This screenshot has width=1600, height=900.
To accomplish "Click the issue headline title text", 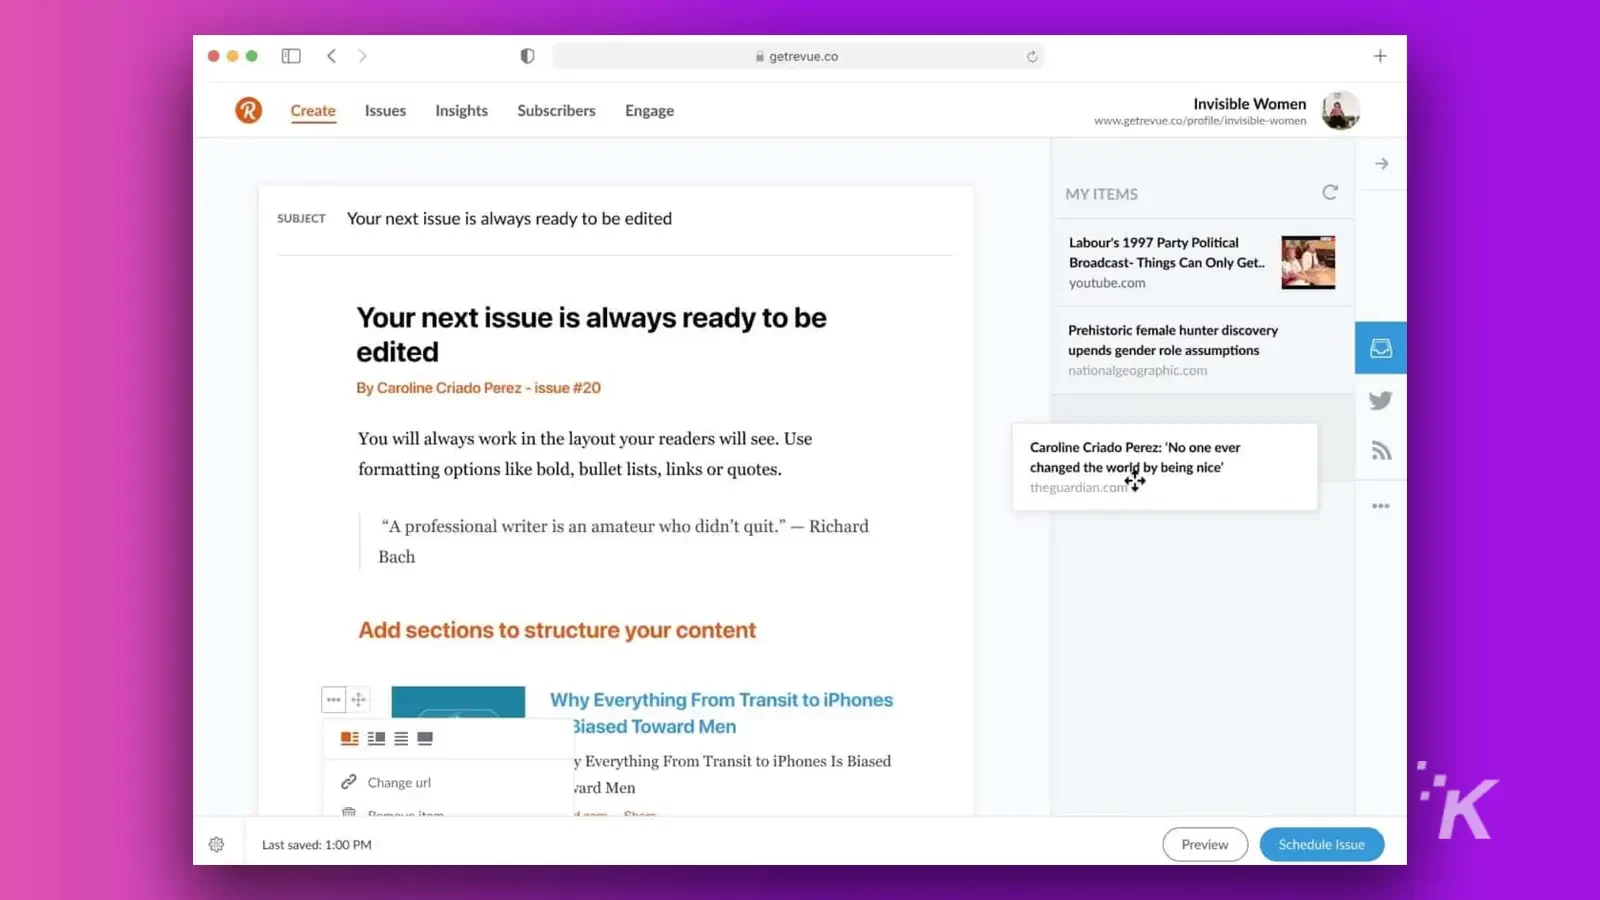I will (591, 335).
